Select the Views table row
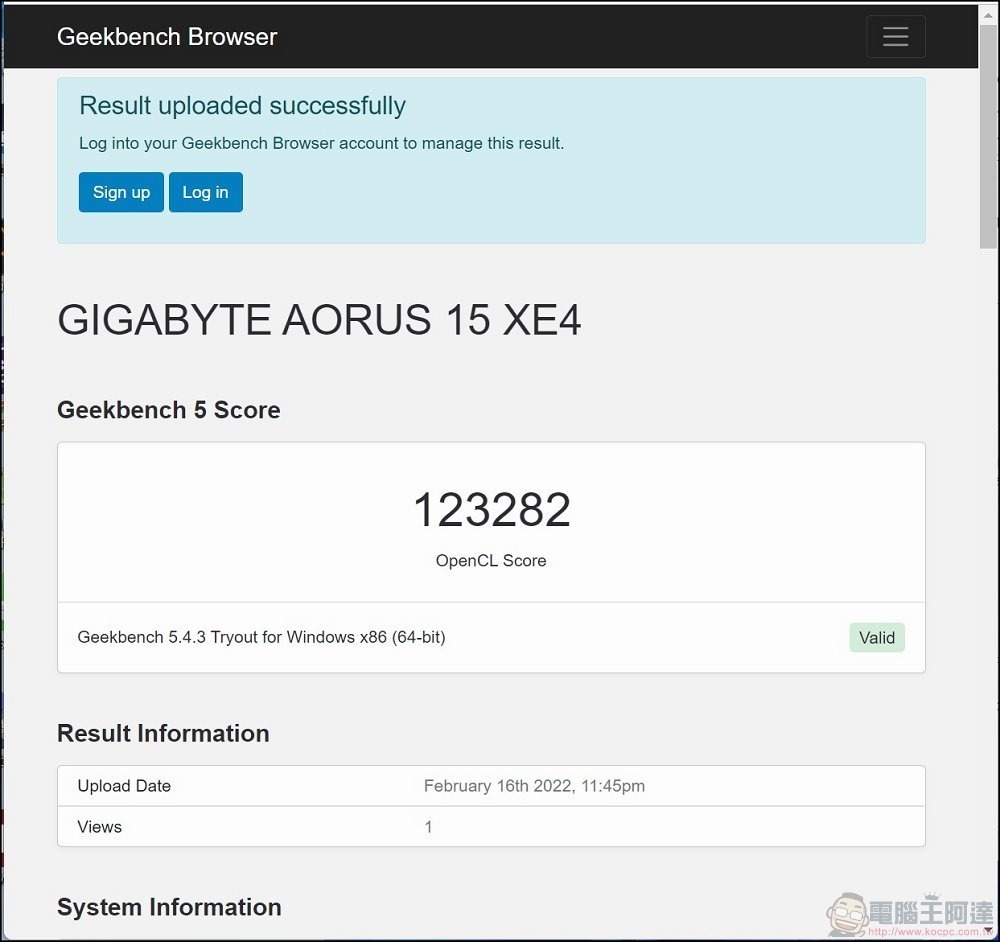Viewport: 1000px width, 942px height. coord(491,826)
